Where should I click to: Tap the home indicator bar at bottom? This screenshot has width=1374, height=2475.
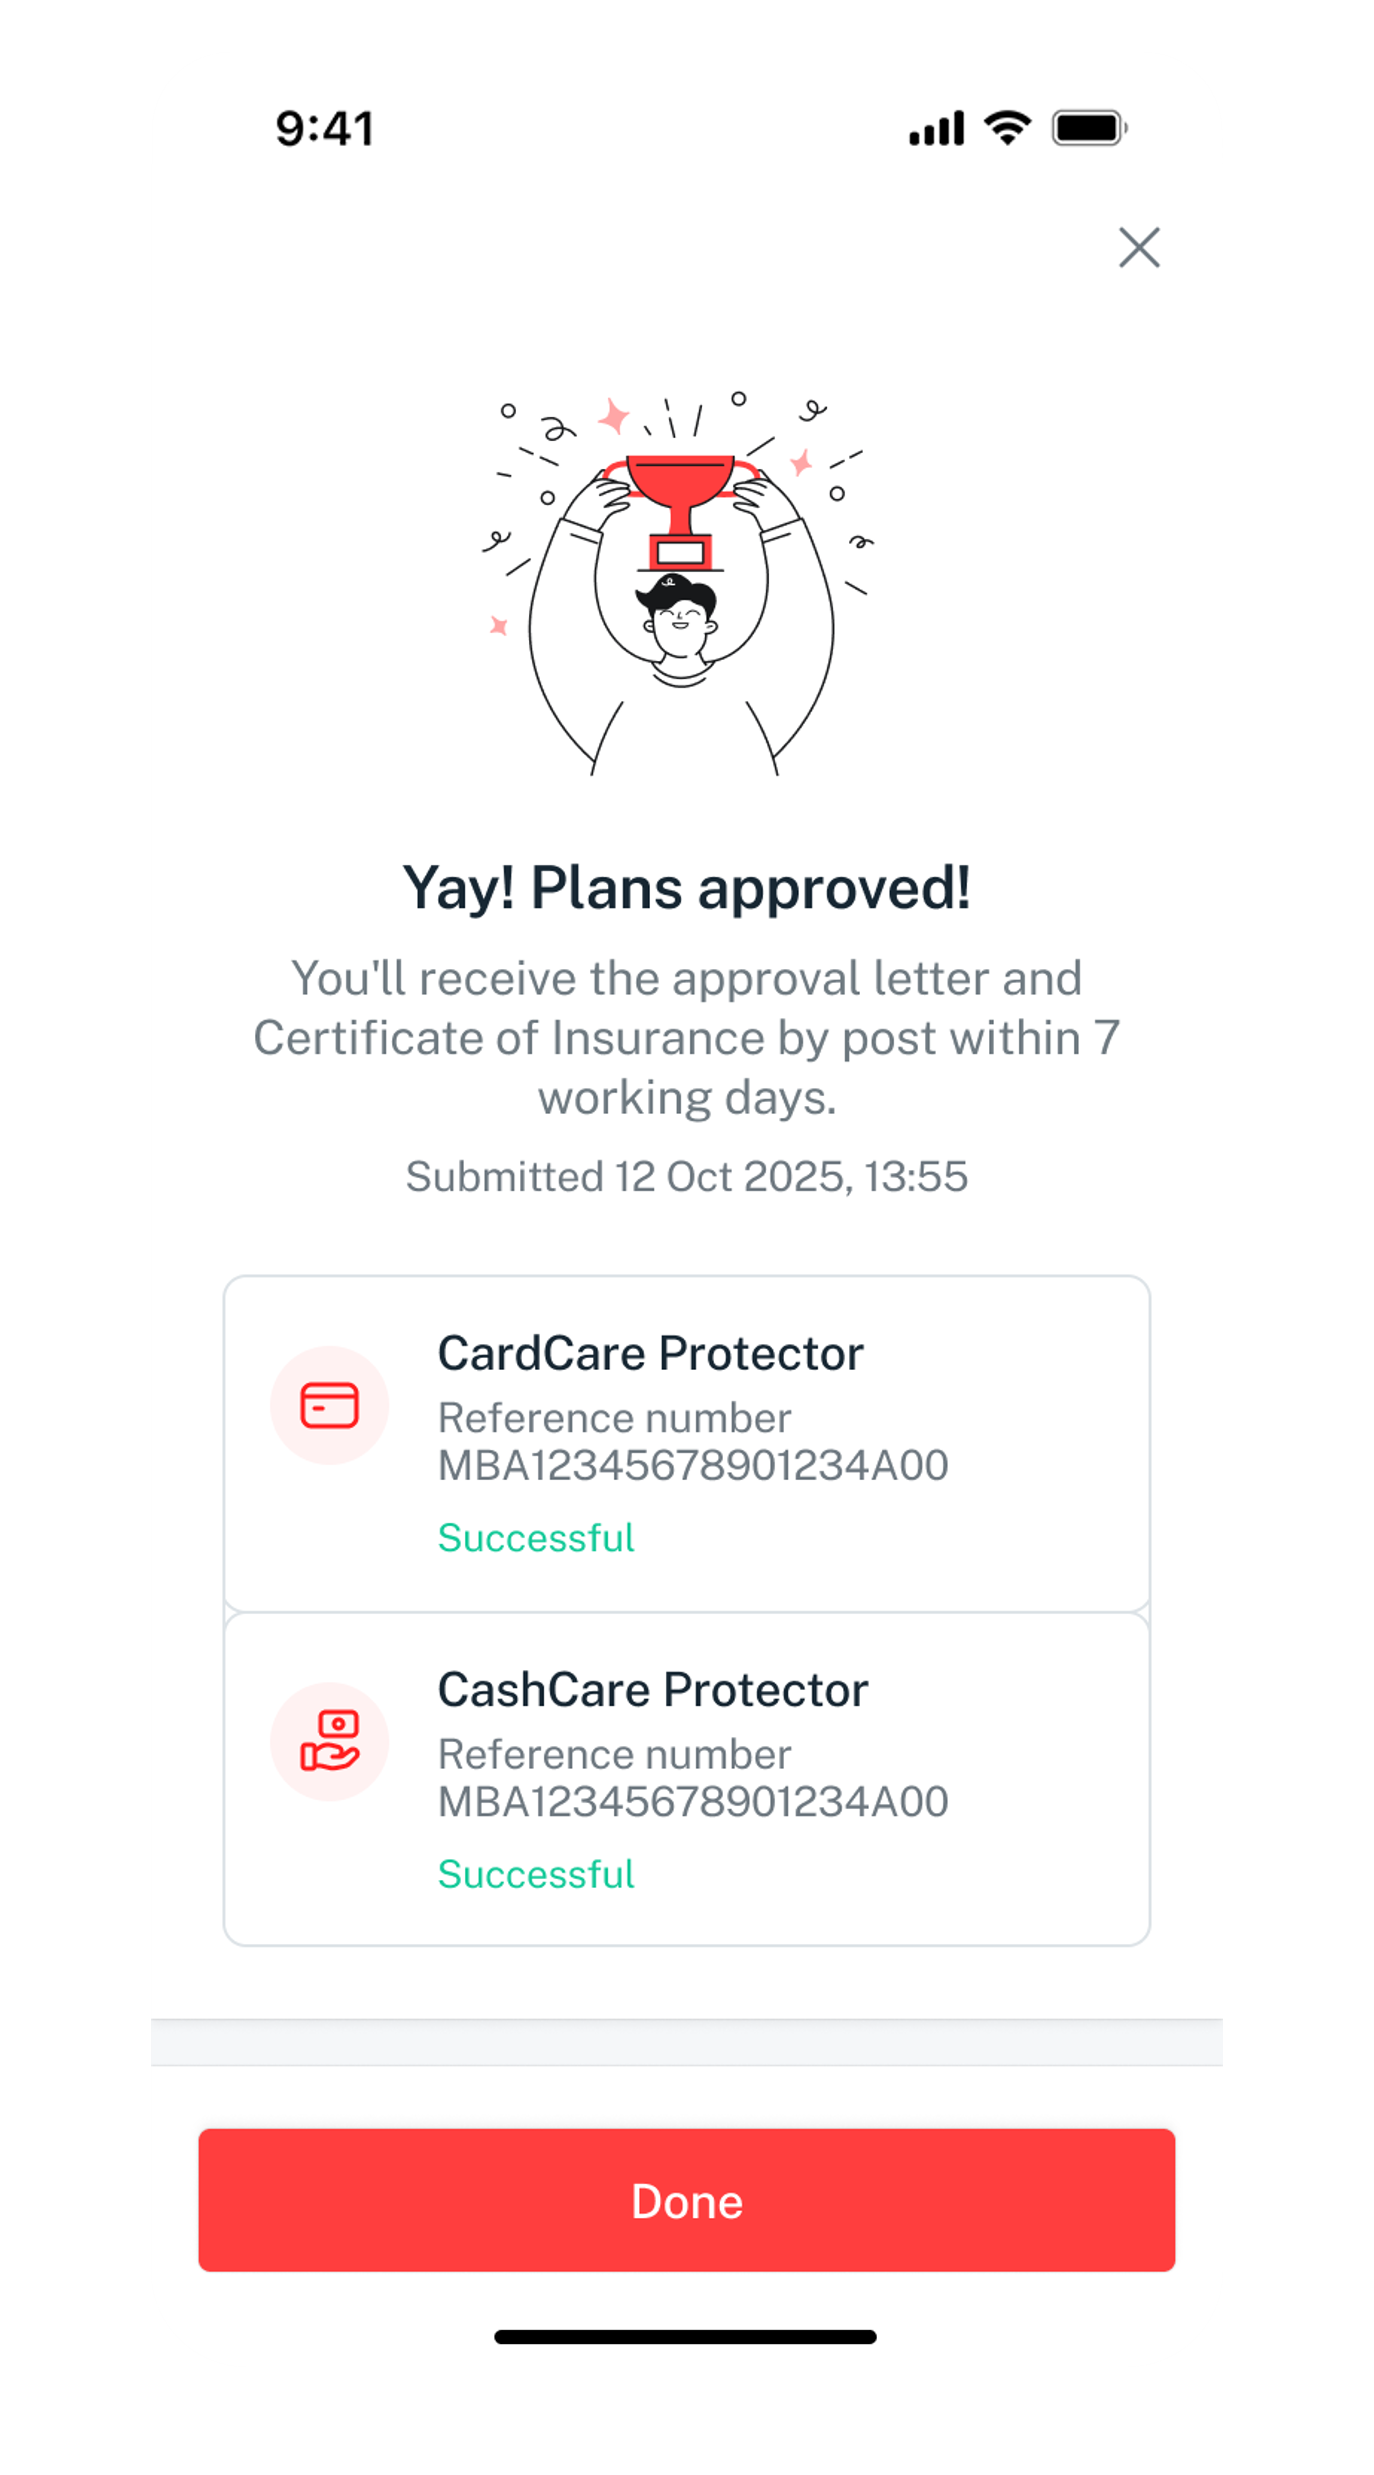click(685, 2336)
